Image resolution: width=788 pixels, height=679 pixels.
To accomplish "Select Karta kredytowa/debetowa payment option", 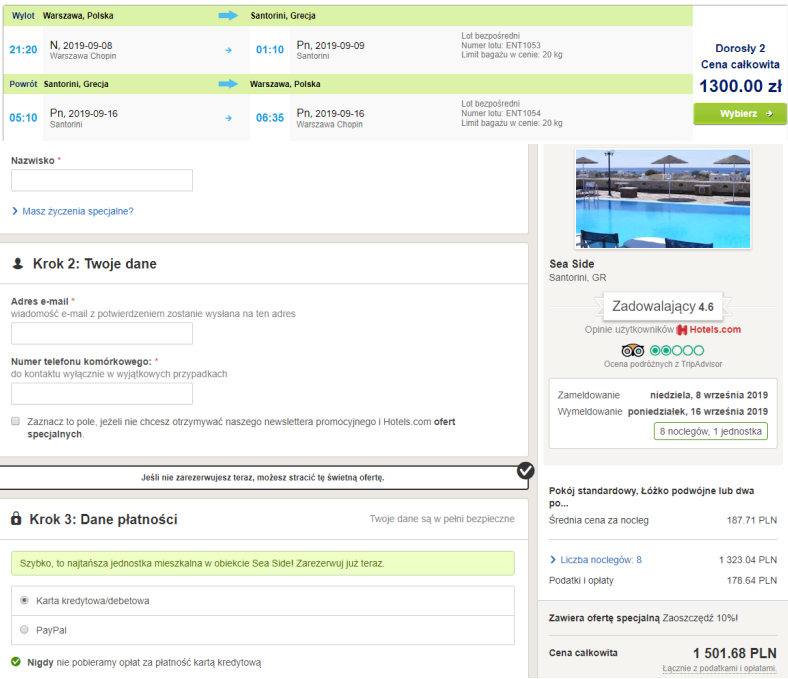I will (25, 600).
